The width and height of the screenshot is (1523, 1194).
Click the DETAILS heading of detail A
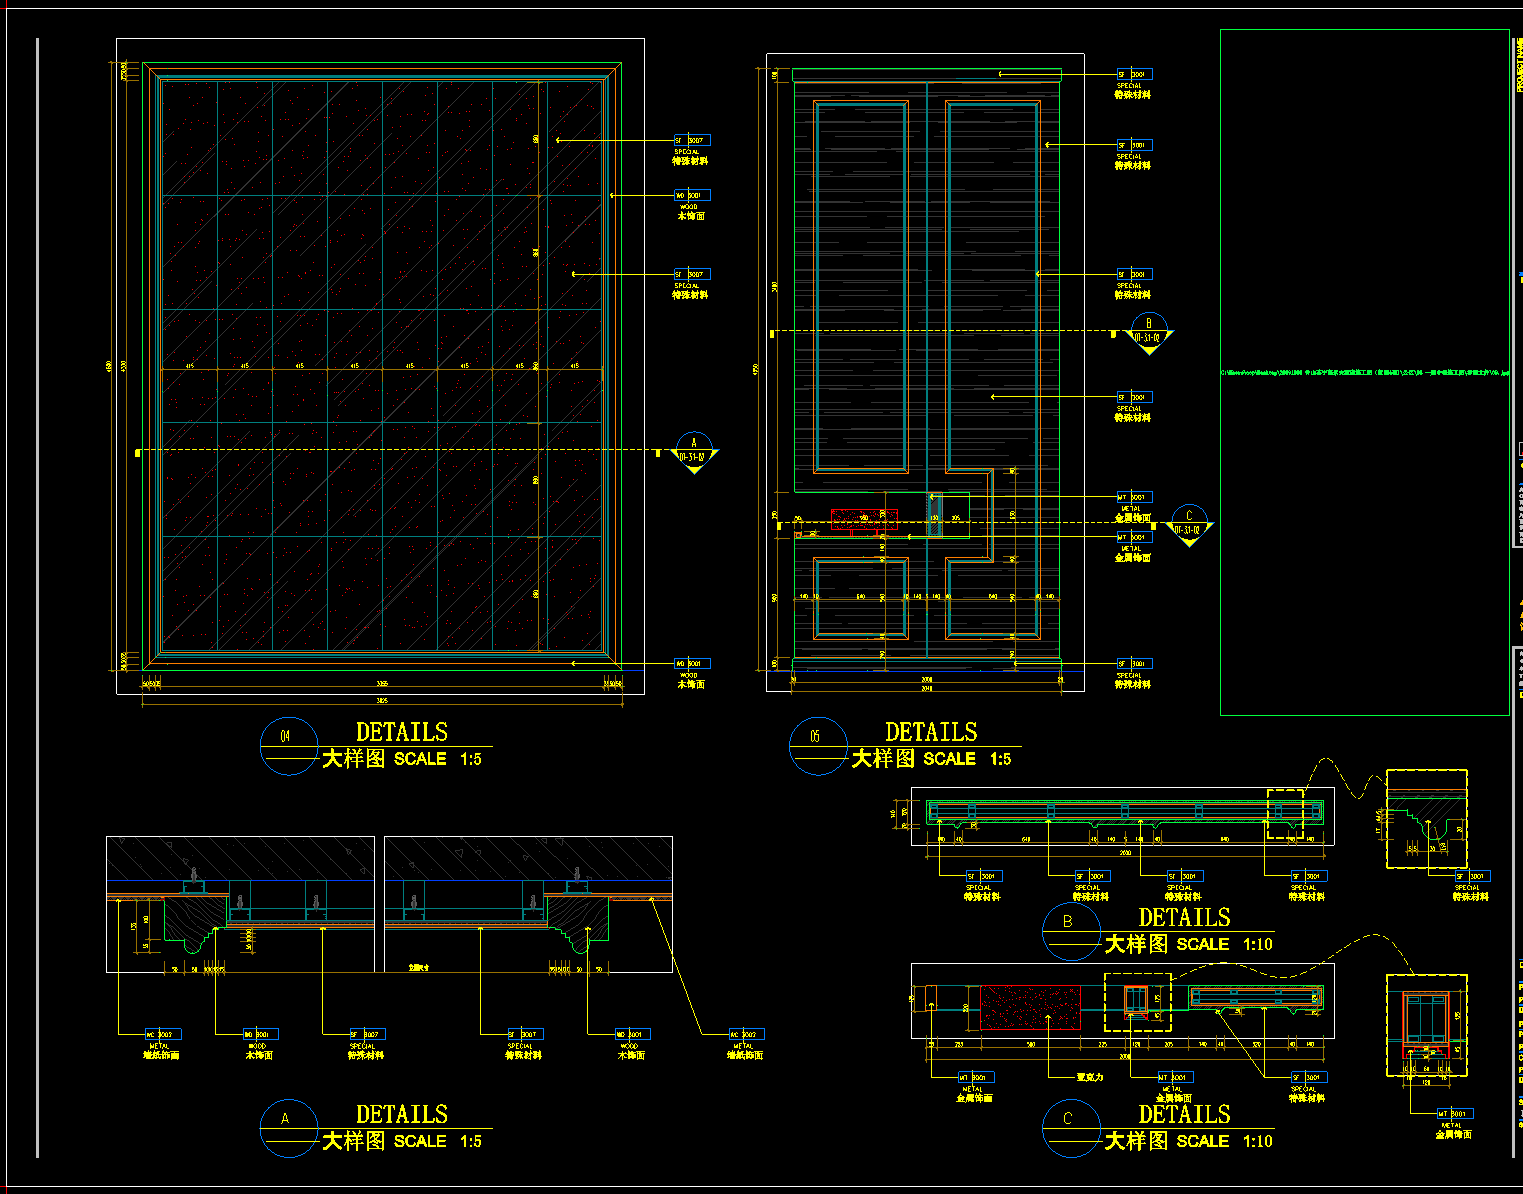click(402, 1114)
